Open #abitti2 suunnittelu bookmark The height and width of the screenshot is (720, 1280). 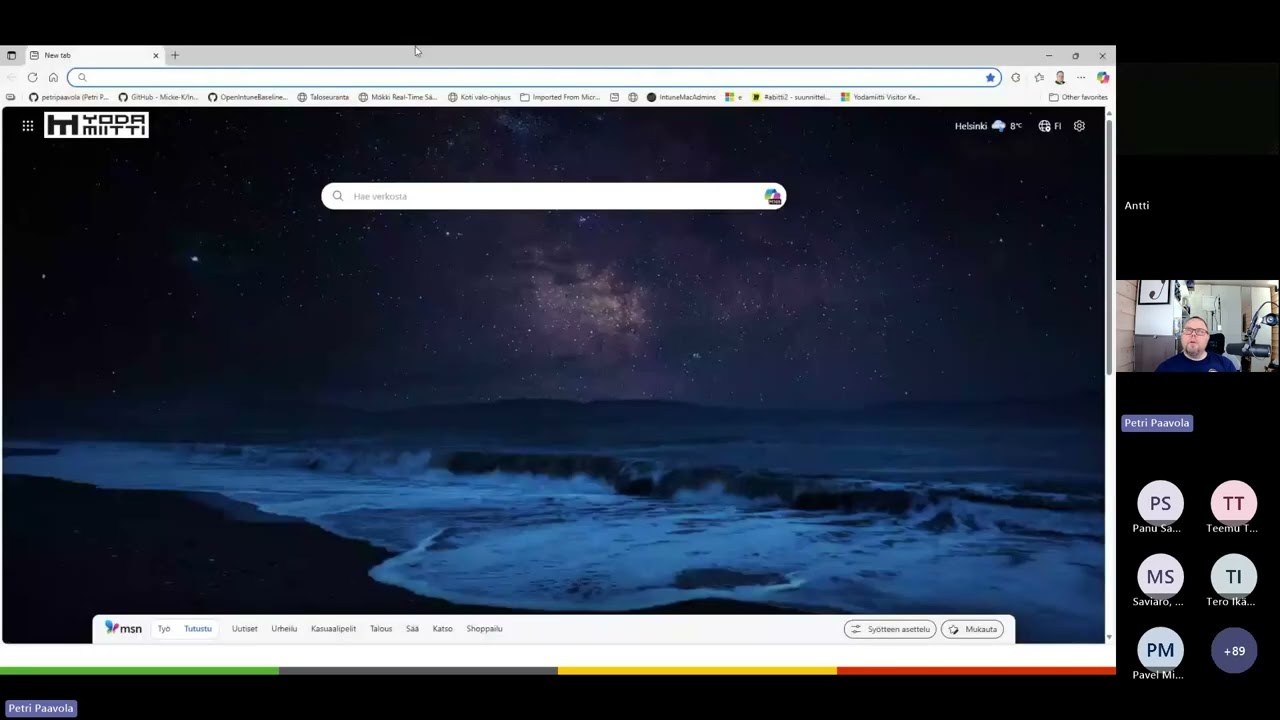coord(790,97)
